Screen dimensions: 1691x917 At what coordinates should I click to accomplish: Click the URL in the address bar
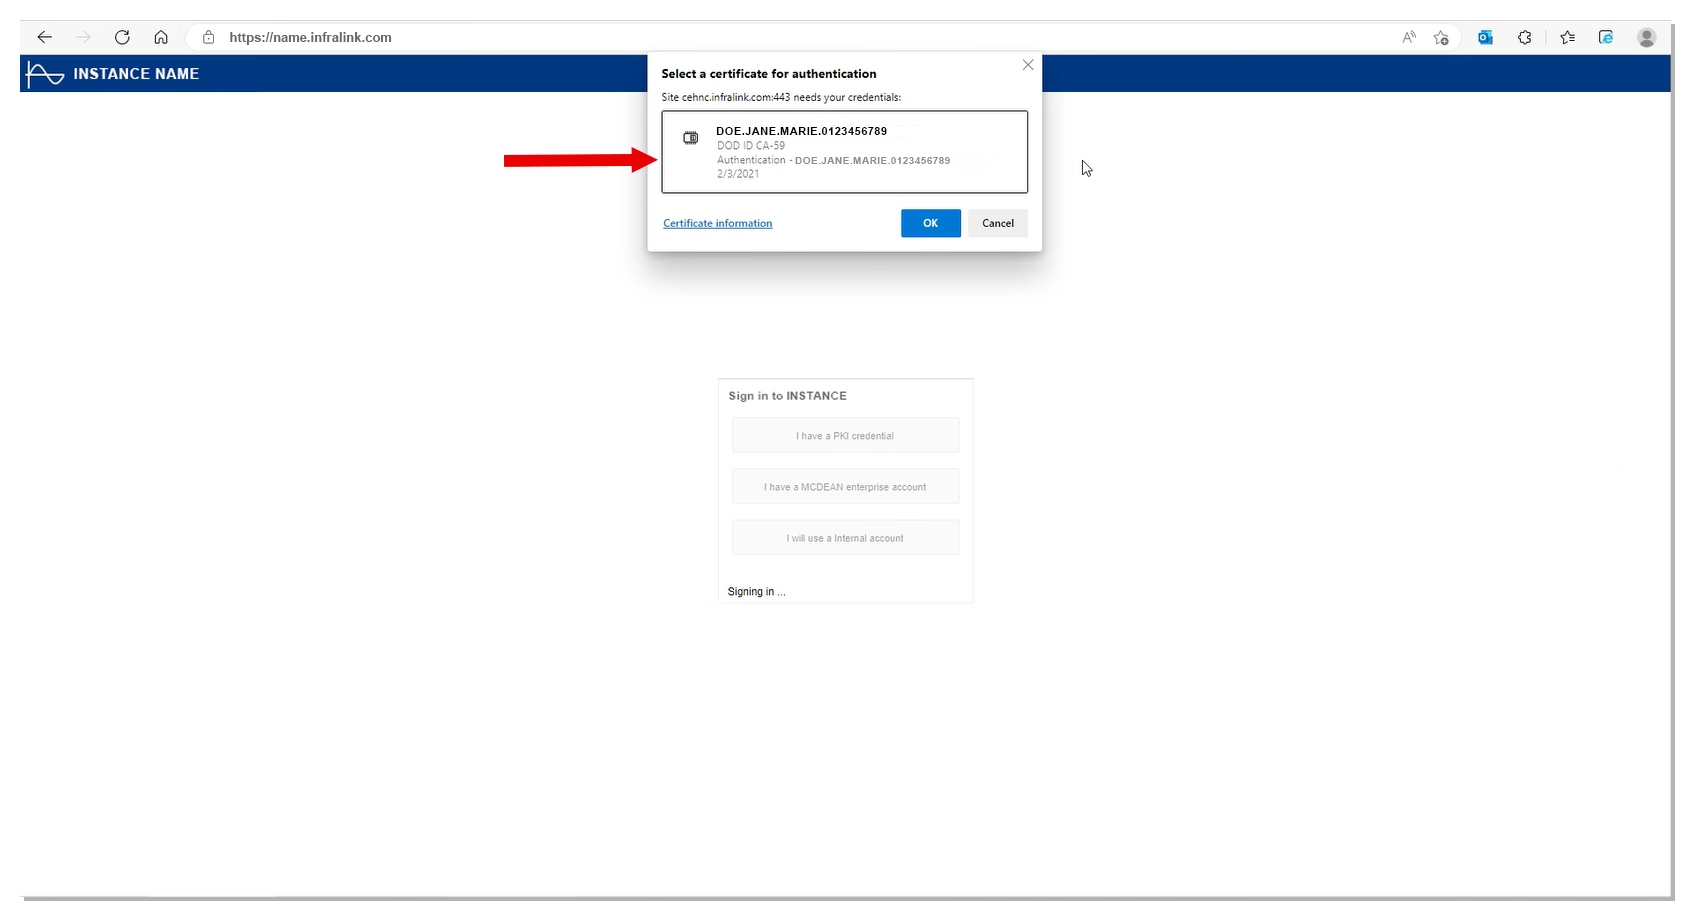[310, 37]
